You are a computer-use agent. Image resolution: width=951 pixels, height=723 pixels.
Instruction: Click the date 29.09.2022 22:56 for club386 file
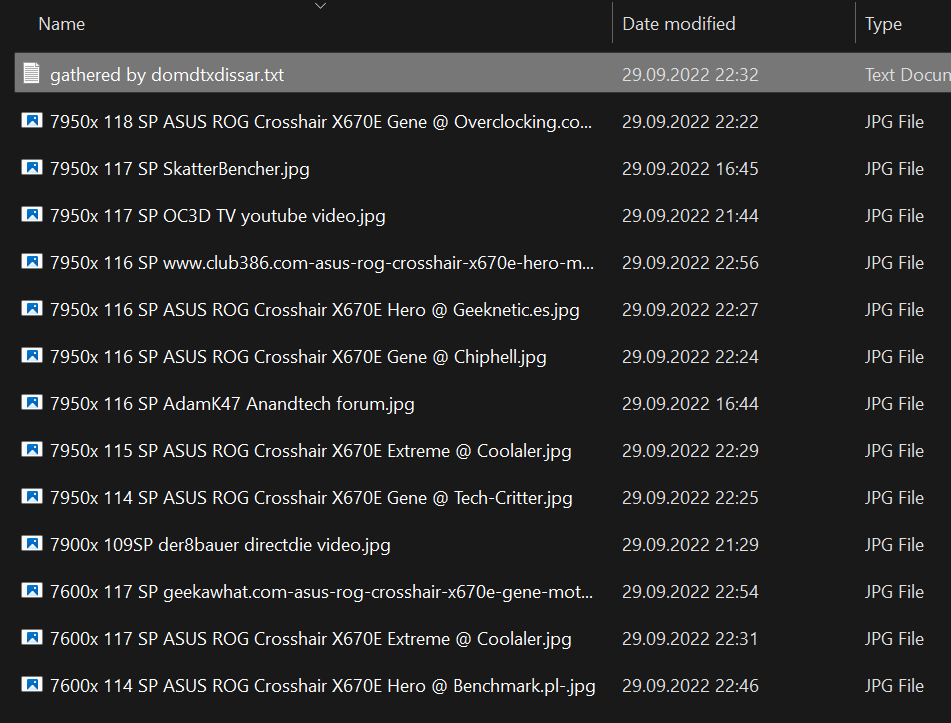click(690, 263)
